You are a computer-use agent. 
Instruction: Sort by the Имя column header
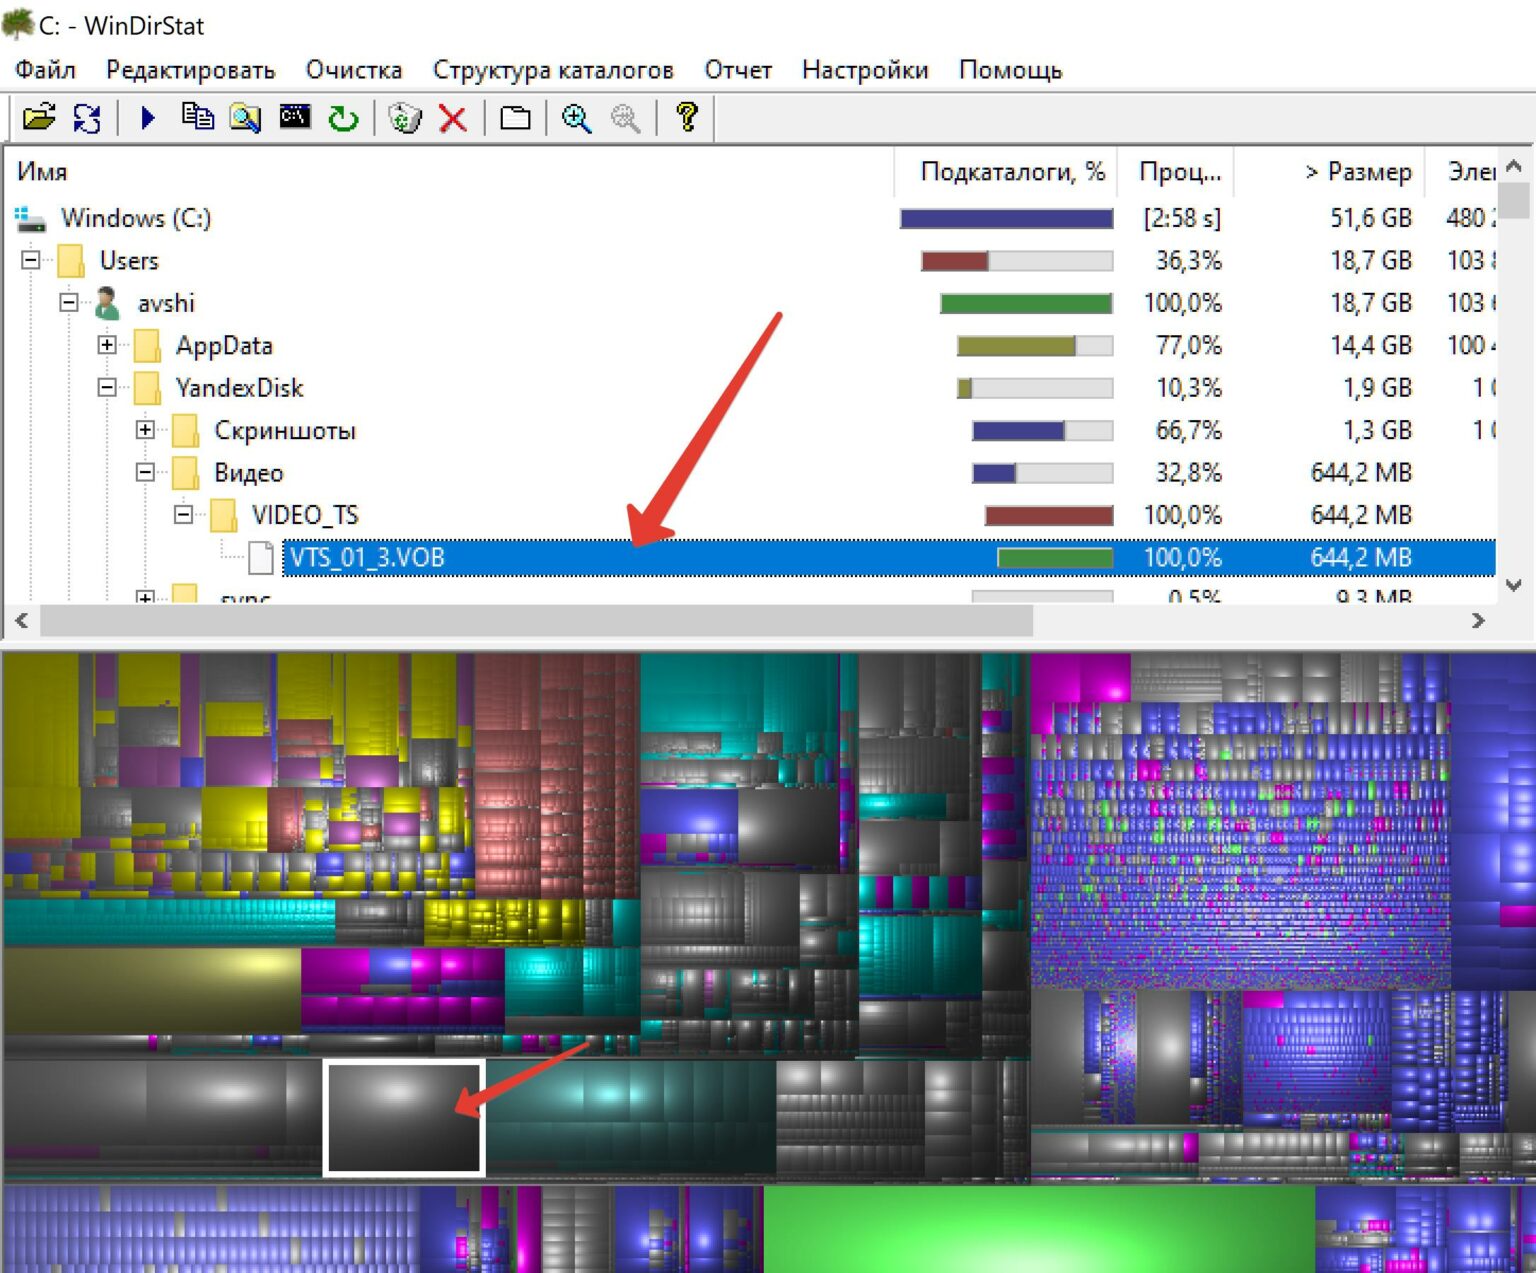pyautogui.click(x=448, y=172)
